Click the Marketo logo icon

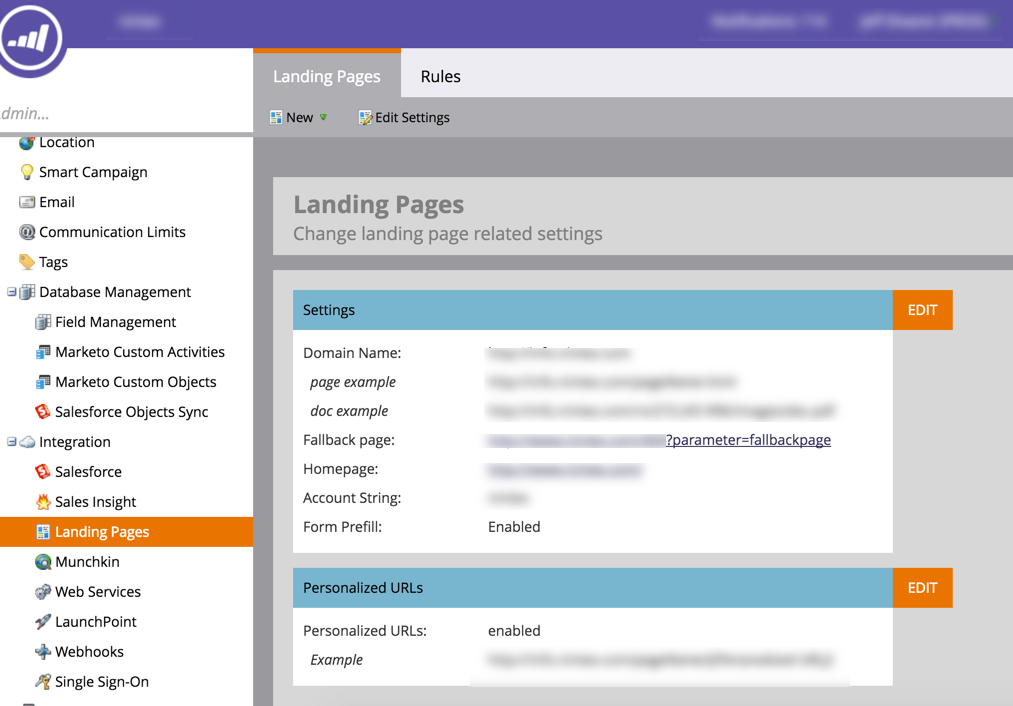30,37
